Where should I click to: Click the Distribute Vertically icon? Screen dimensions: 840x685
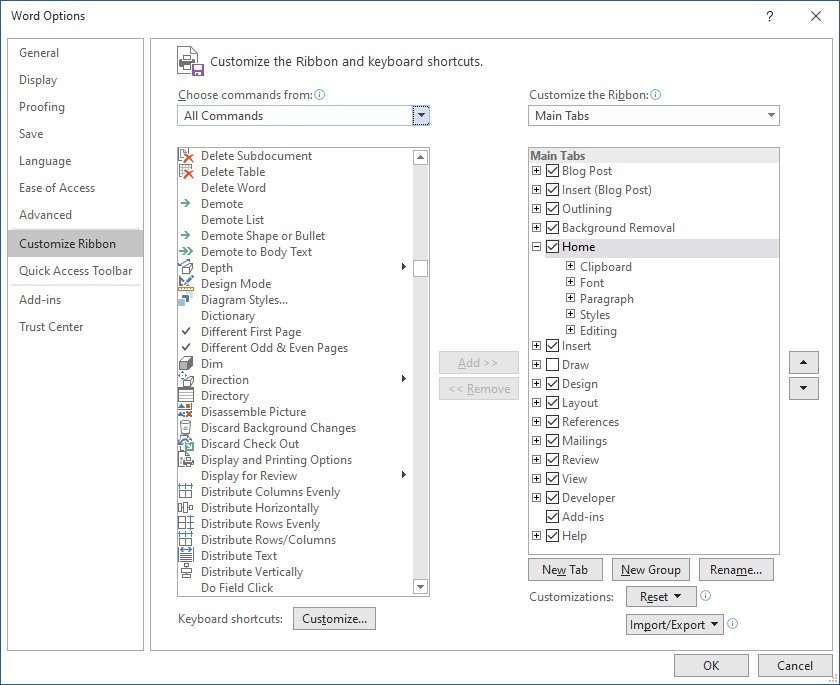(x=186, y=571)
